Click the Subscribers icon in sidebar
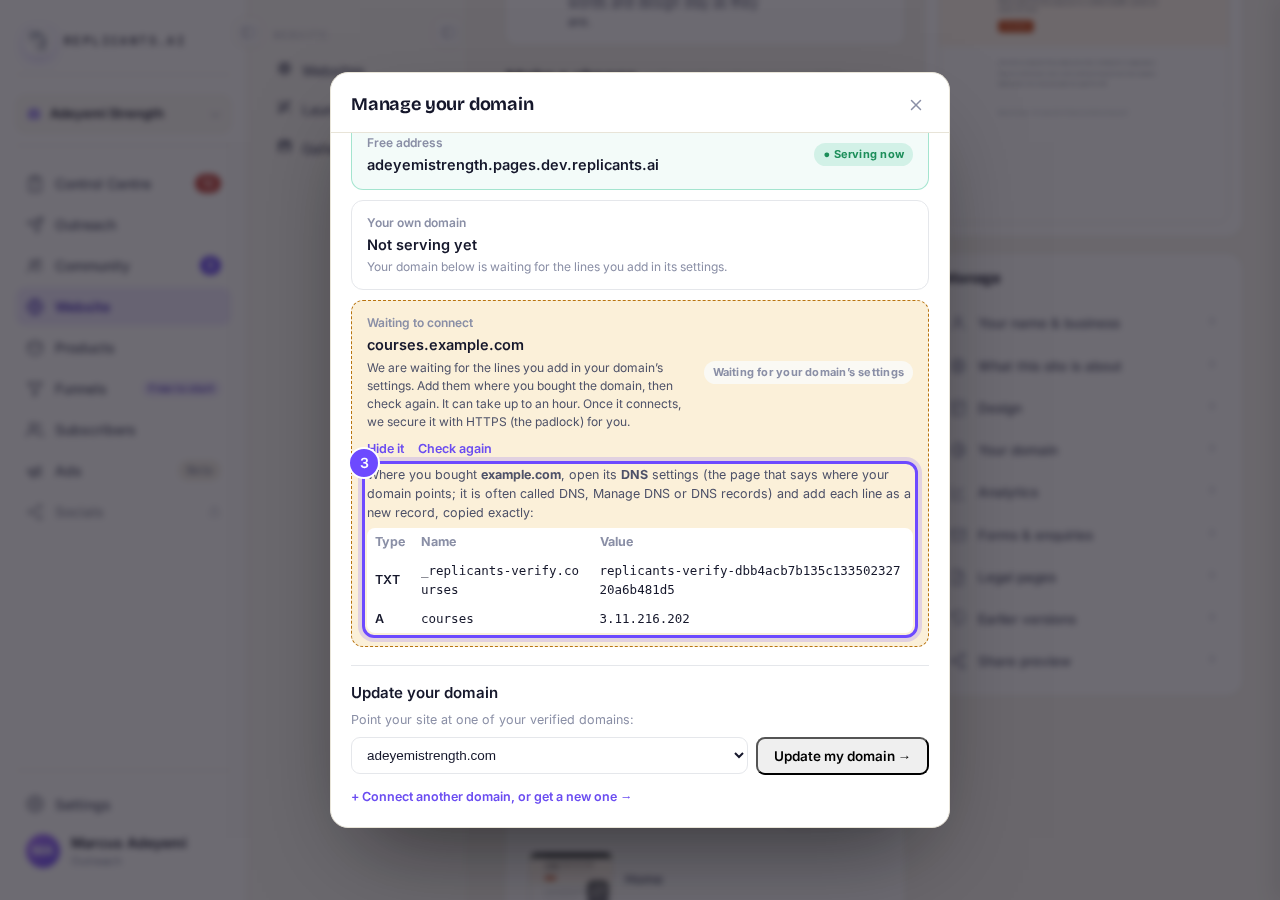This screenshot has width=1280, height=900. tap(35, 430)
